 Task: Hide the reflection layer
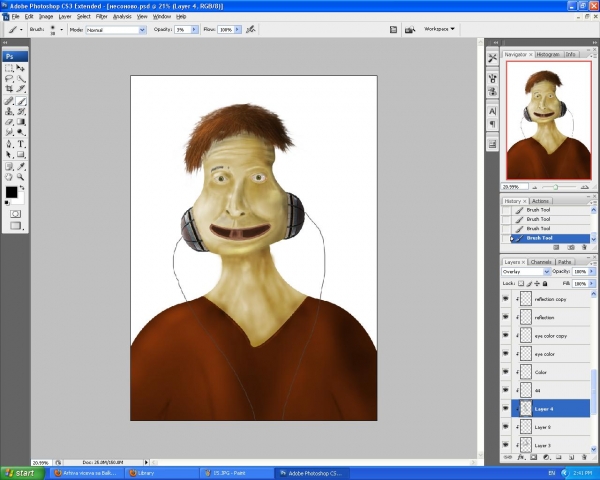pos(506,317)
